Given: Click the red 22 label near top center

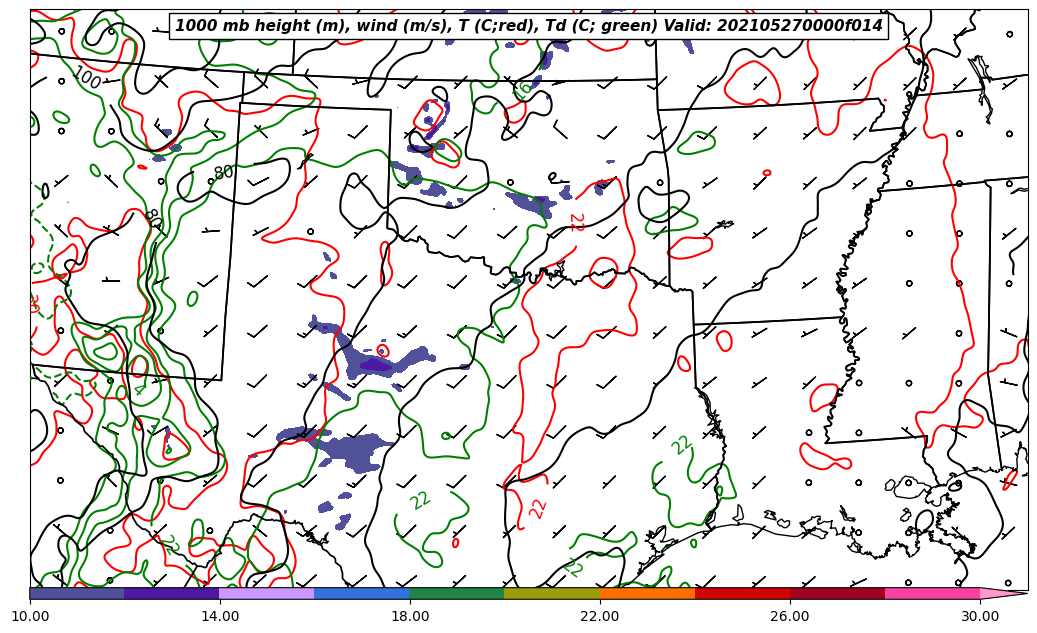Looking at the screenshot, I should pos(575,222).
